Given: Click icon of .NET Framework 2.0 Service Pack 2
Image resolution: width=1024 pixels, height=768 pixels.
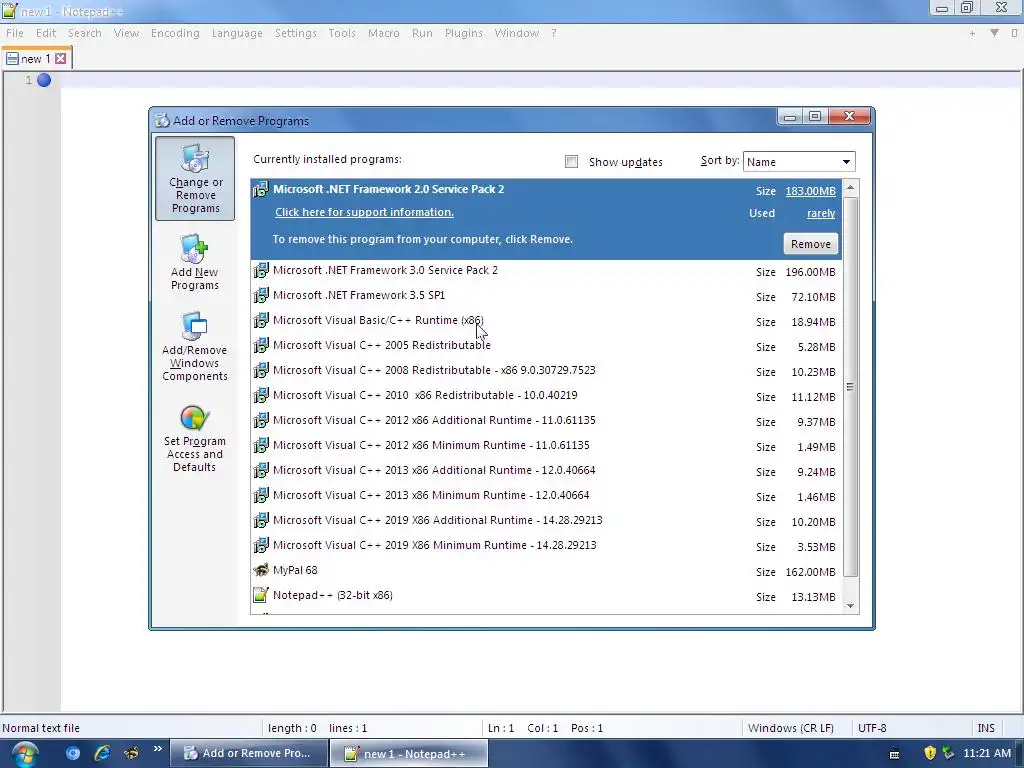Looking at the screenshot, I should (261, 189).
